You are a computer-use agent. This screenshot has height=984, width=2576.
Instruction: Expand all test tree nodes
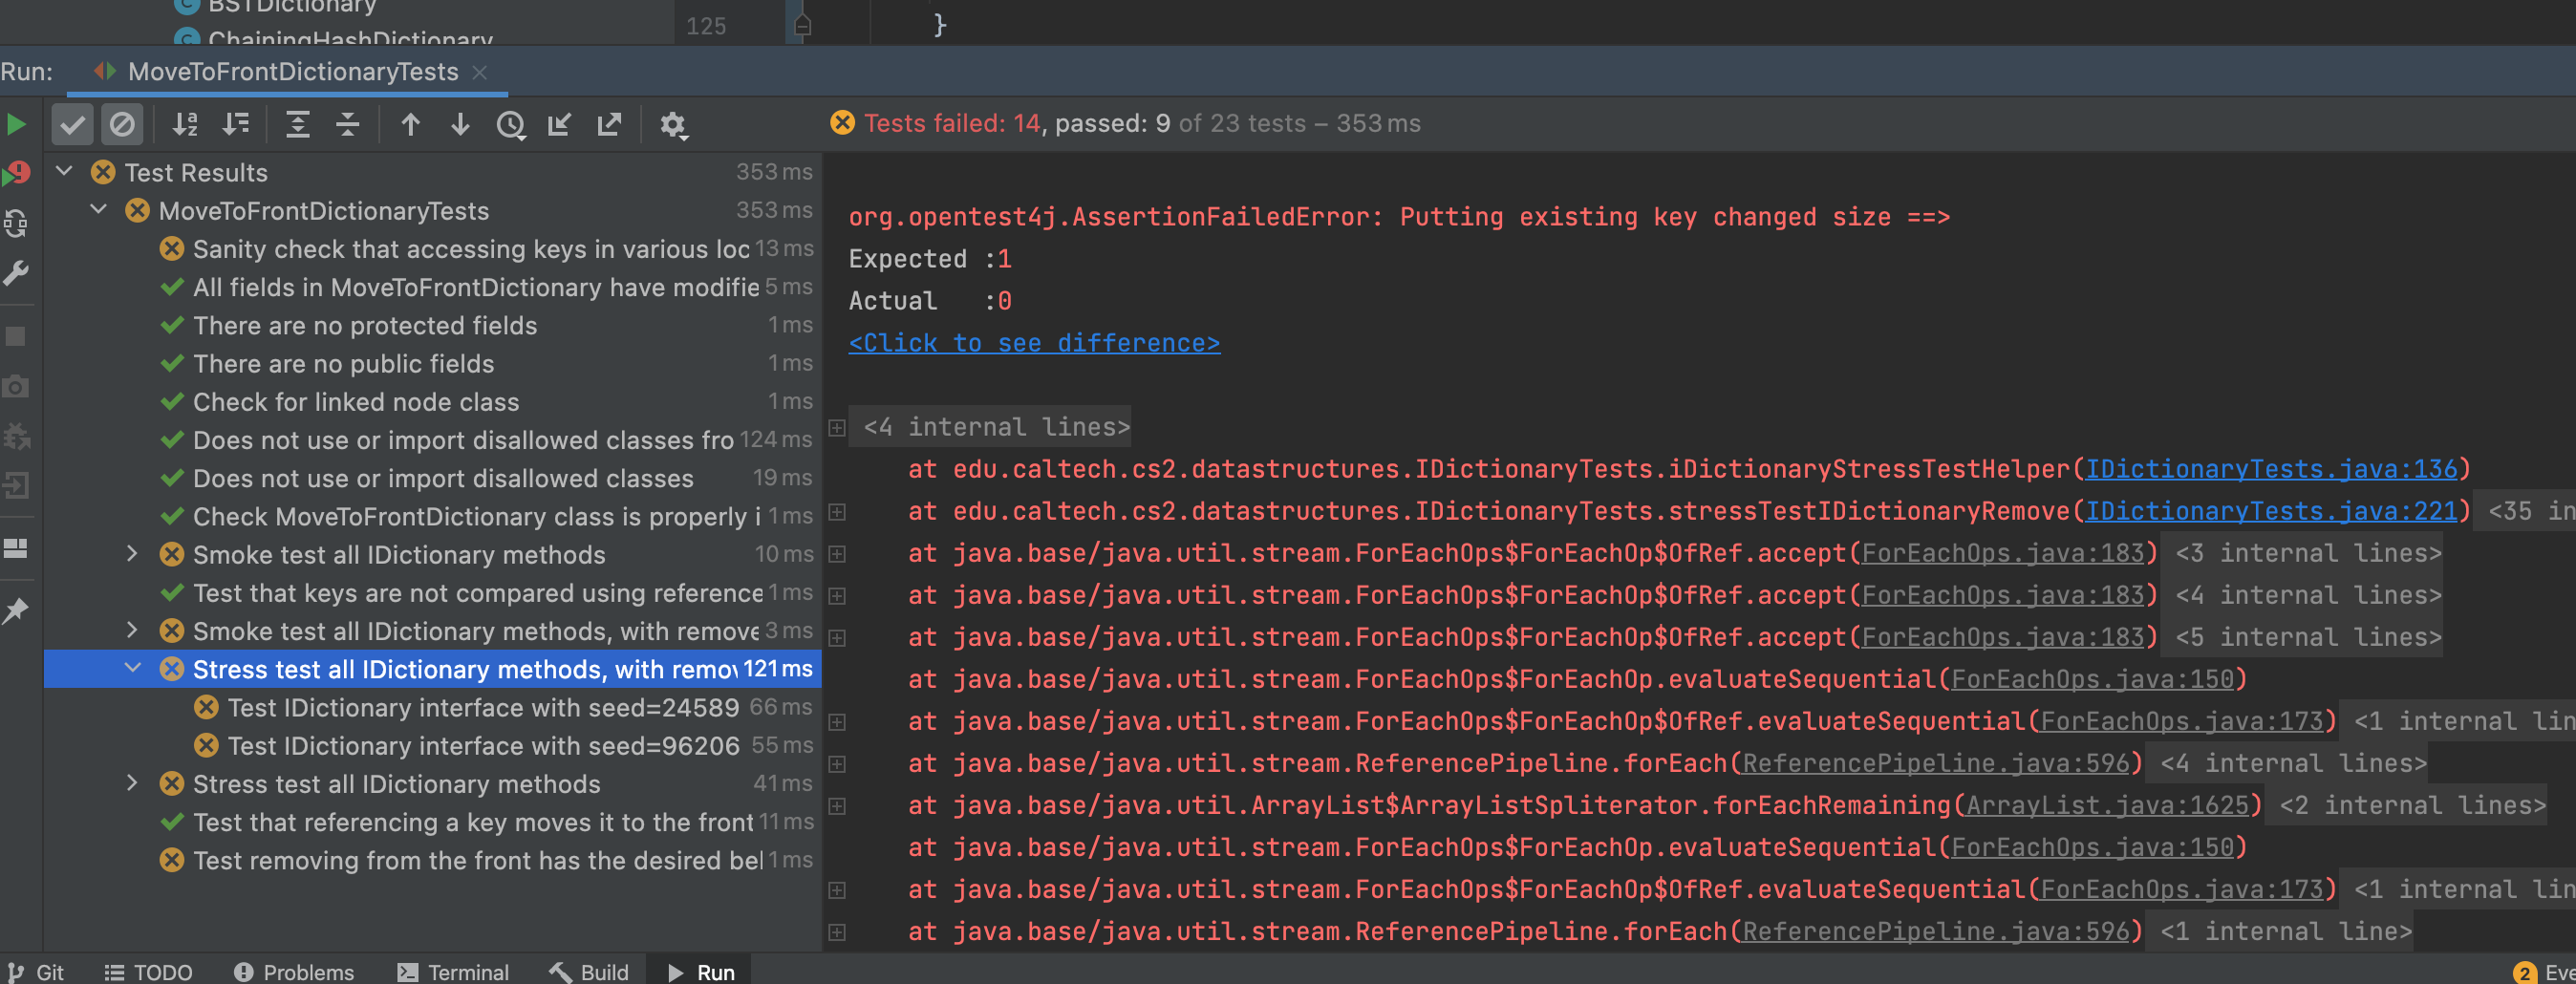[297, 125]
